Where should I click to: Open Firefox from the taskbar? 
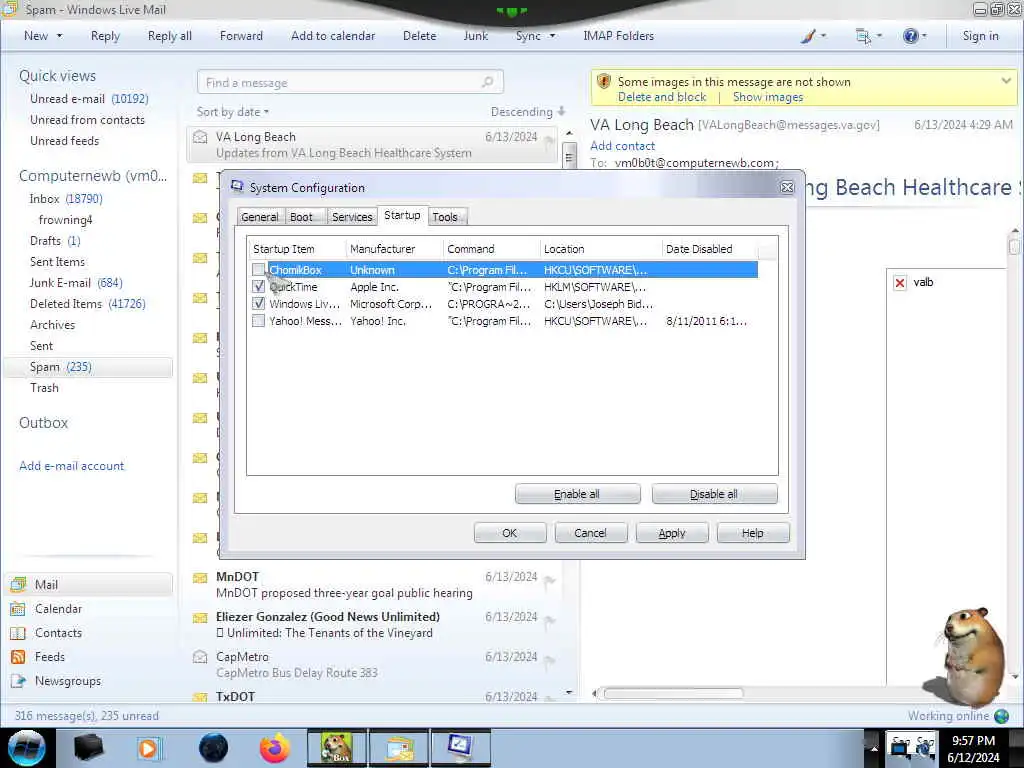[x=275, y=748]
